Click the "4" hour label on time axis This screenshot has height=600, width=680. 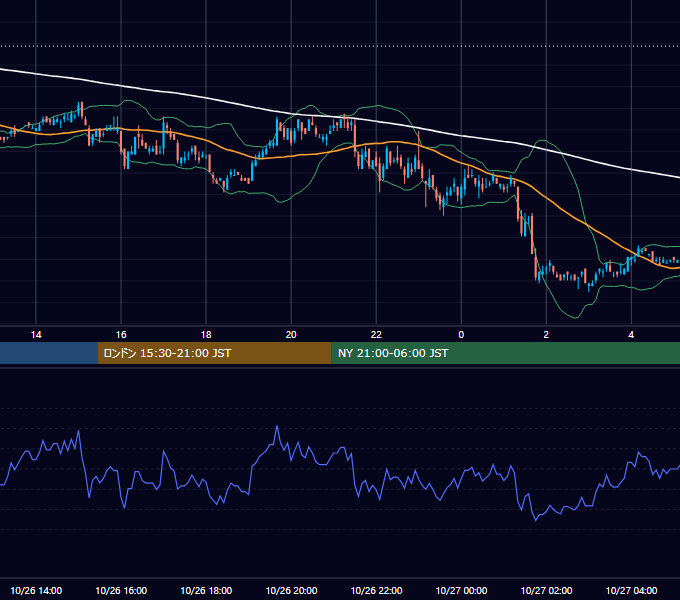(631, 335)
